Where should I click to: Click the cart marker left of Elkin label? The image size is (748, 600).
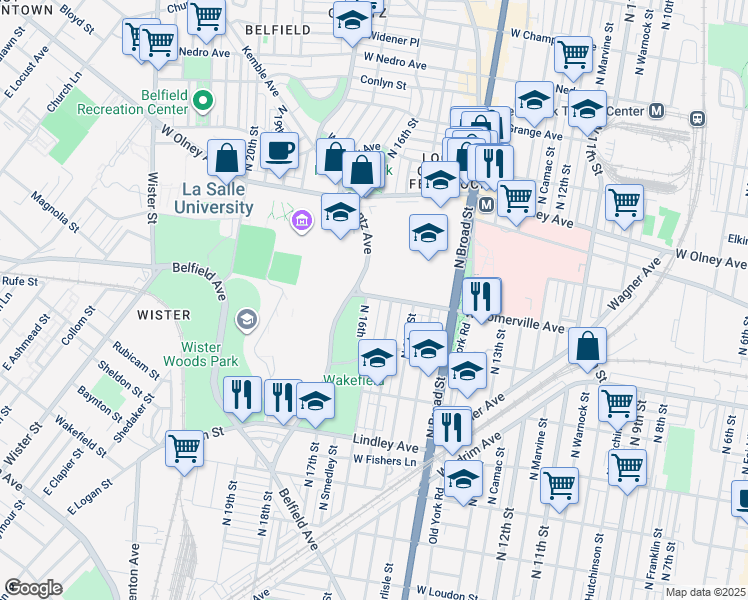[624, 207]
